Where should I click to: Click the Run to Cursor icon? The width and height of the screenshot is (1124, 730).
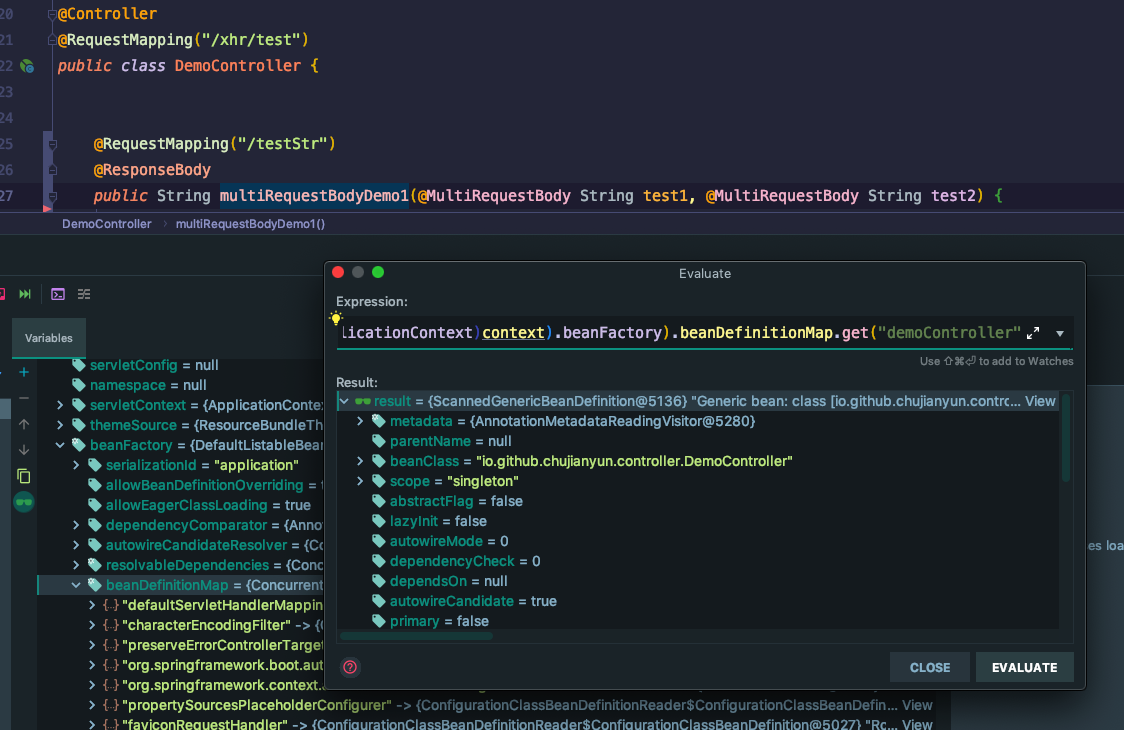pyautogui.click(x=25, y=294)
